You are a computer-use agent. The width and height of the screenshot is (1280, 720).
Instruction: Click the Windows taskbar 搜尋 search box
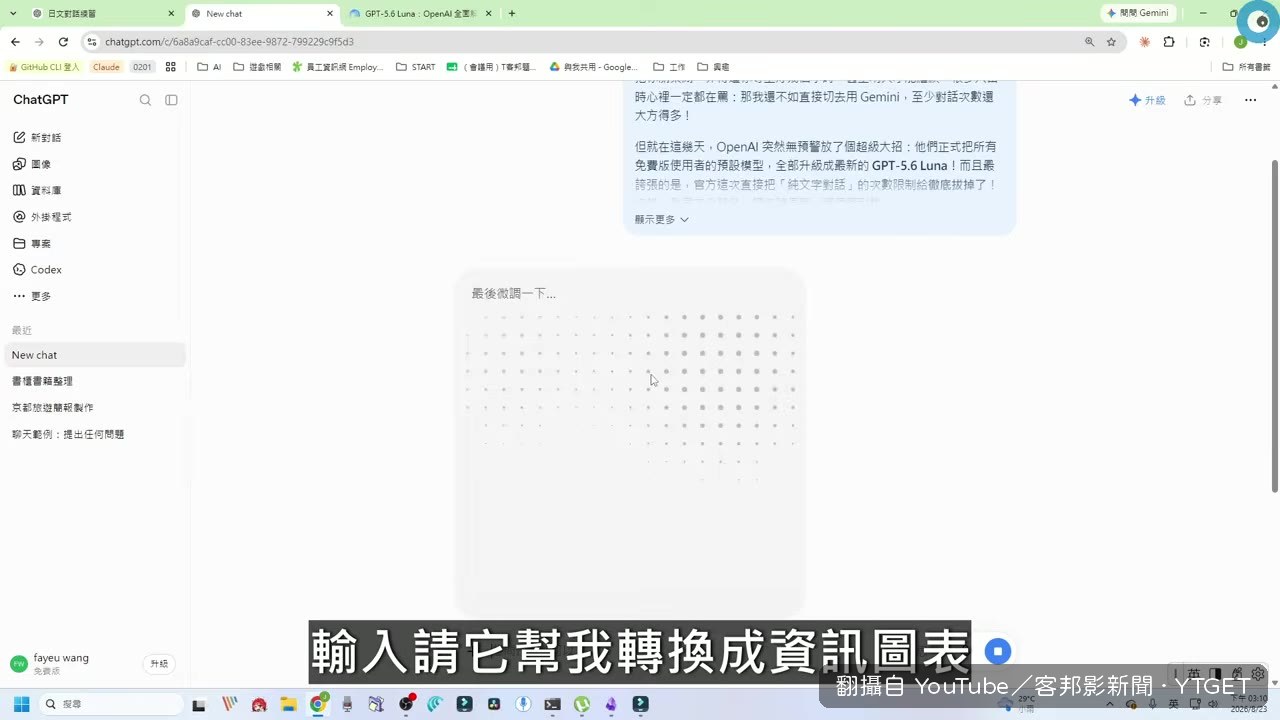(x=112, y=704)
